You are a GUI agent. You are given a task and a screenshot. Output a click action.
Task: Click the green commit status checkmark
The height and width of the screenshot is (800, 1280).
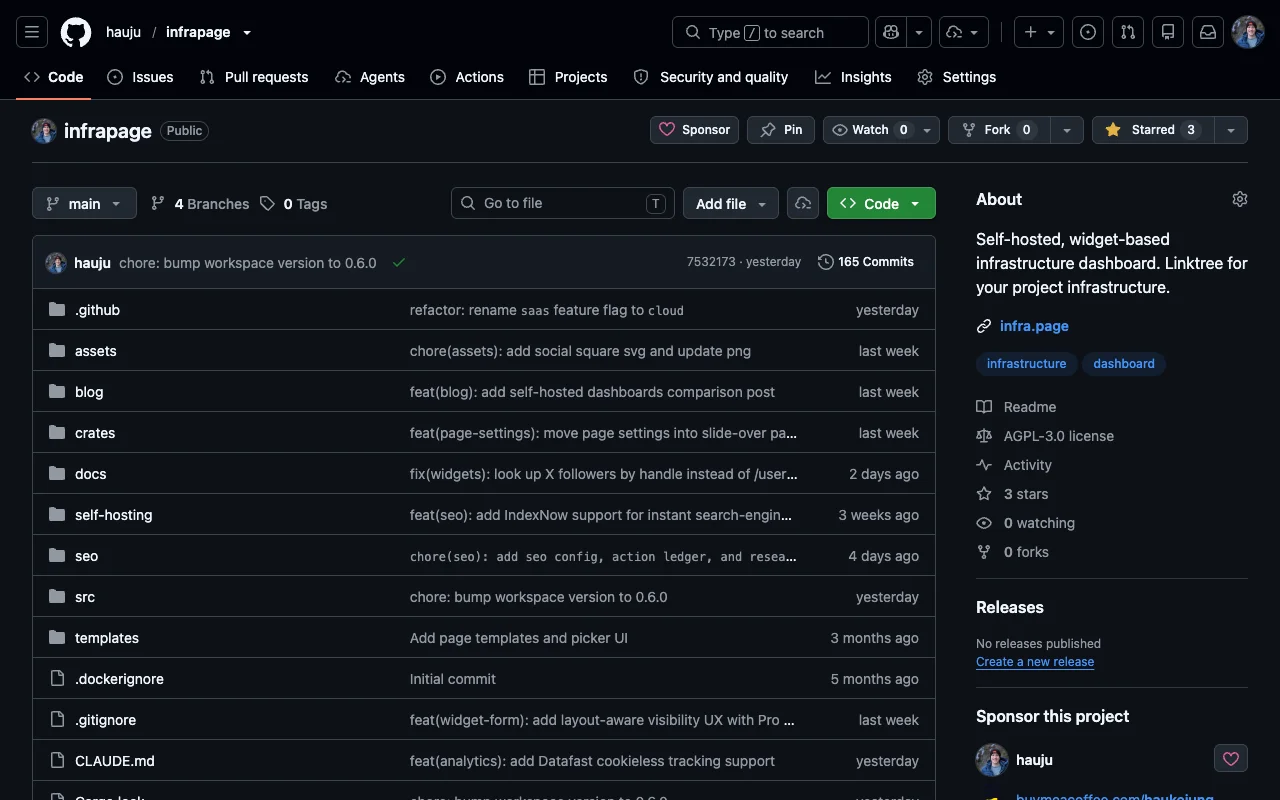point(399,262)
